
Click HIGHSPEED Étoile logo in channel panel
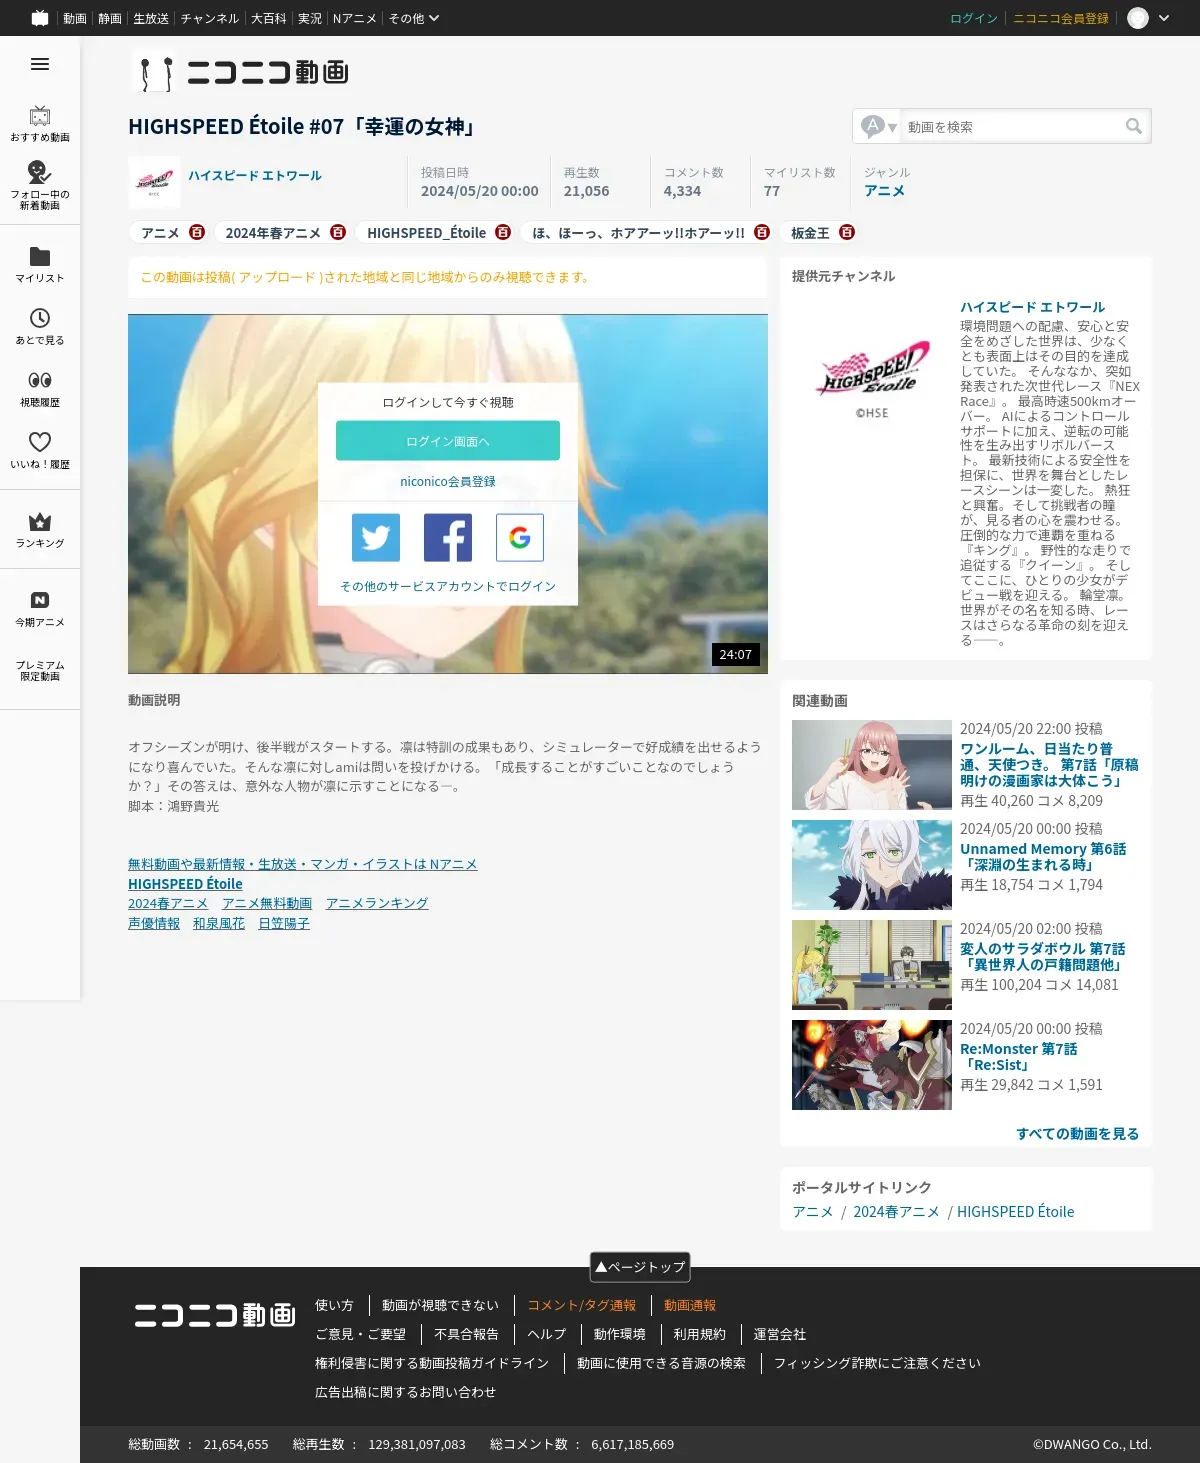[872, 380]
